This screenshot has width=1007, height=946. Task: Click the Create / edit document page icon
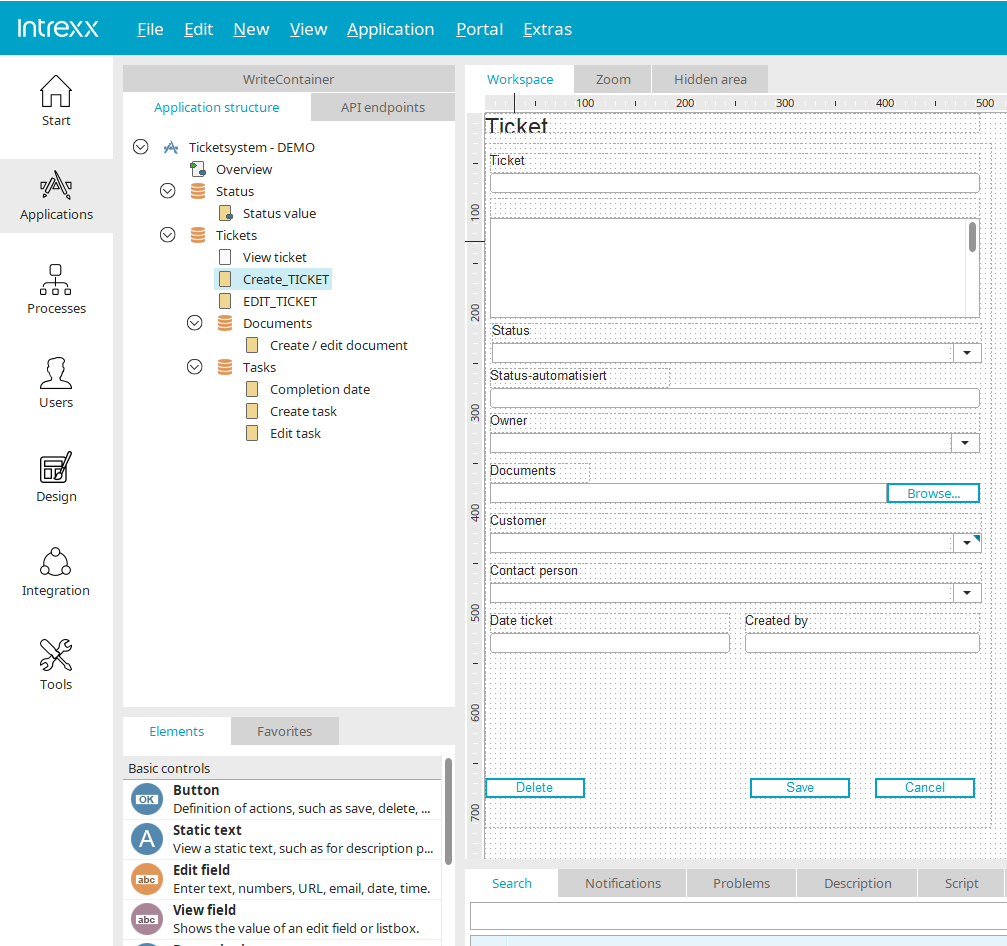pos(252,346)
